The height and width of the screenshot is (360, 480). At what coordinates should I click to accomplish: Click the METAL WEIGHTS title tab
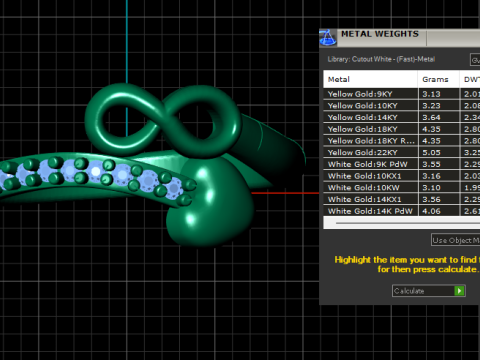380,34
